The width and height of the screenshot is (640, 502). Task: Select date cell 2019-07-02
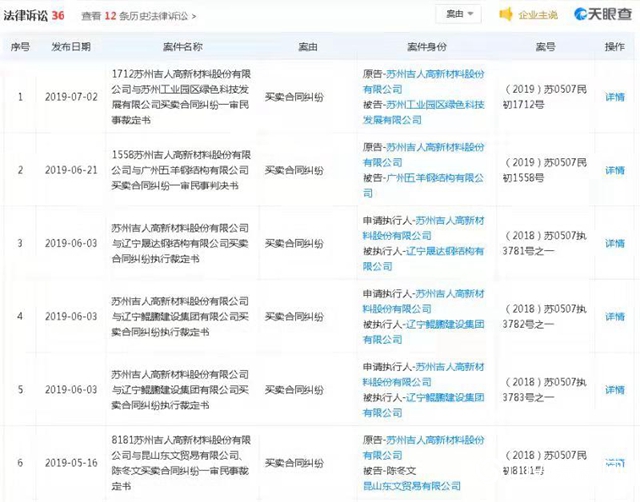click(71, 97)
